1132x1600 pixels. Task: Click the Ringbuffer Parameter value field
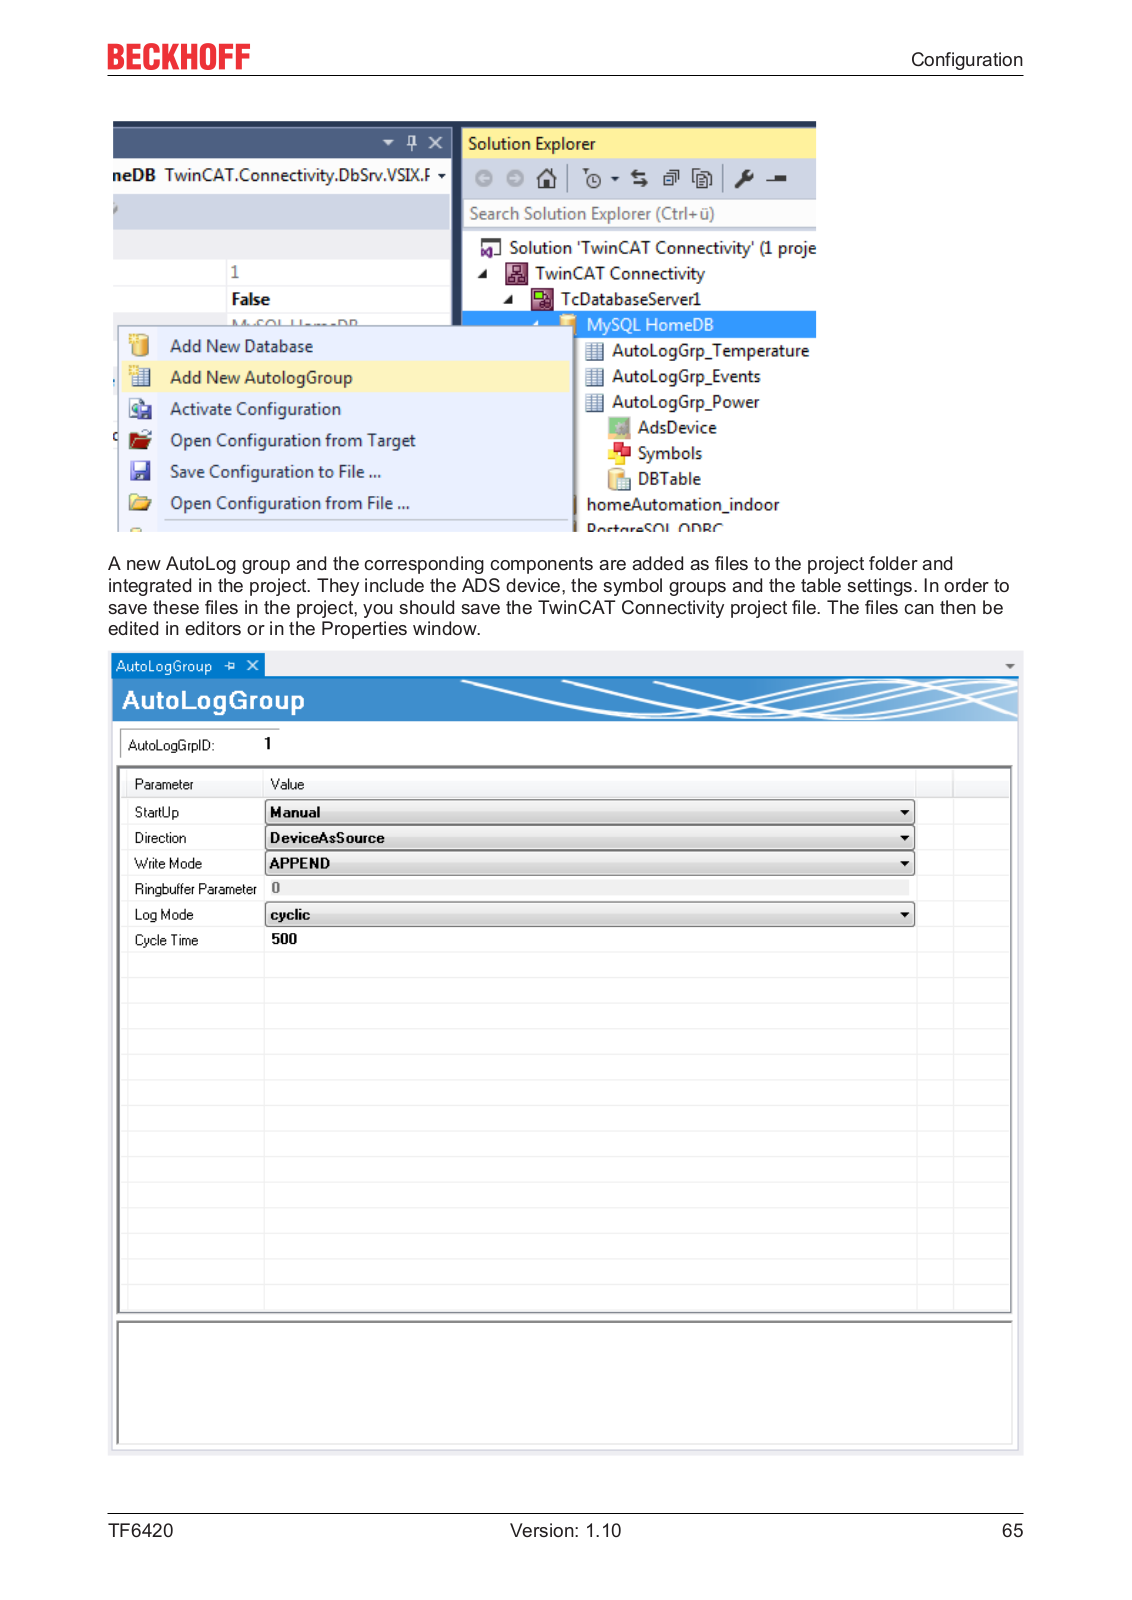pos(589,888)
